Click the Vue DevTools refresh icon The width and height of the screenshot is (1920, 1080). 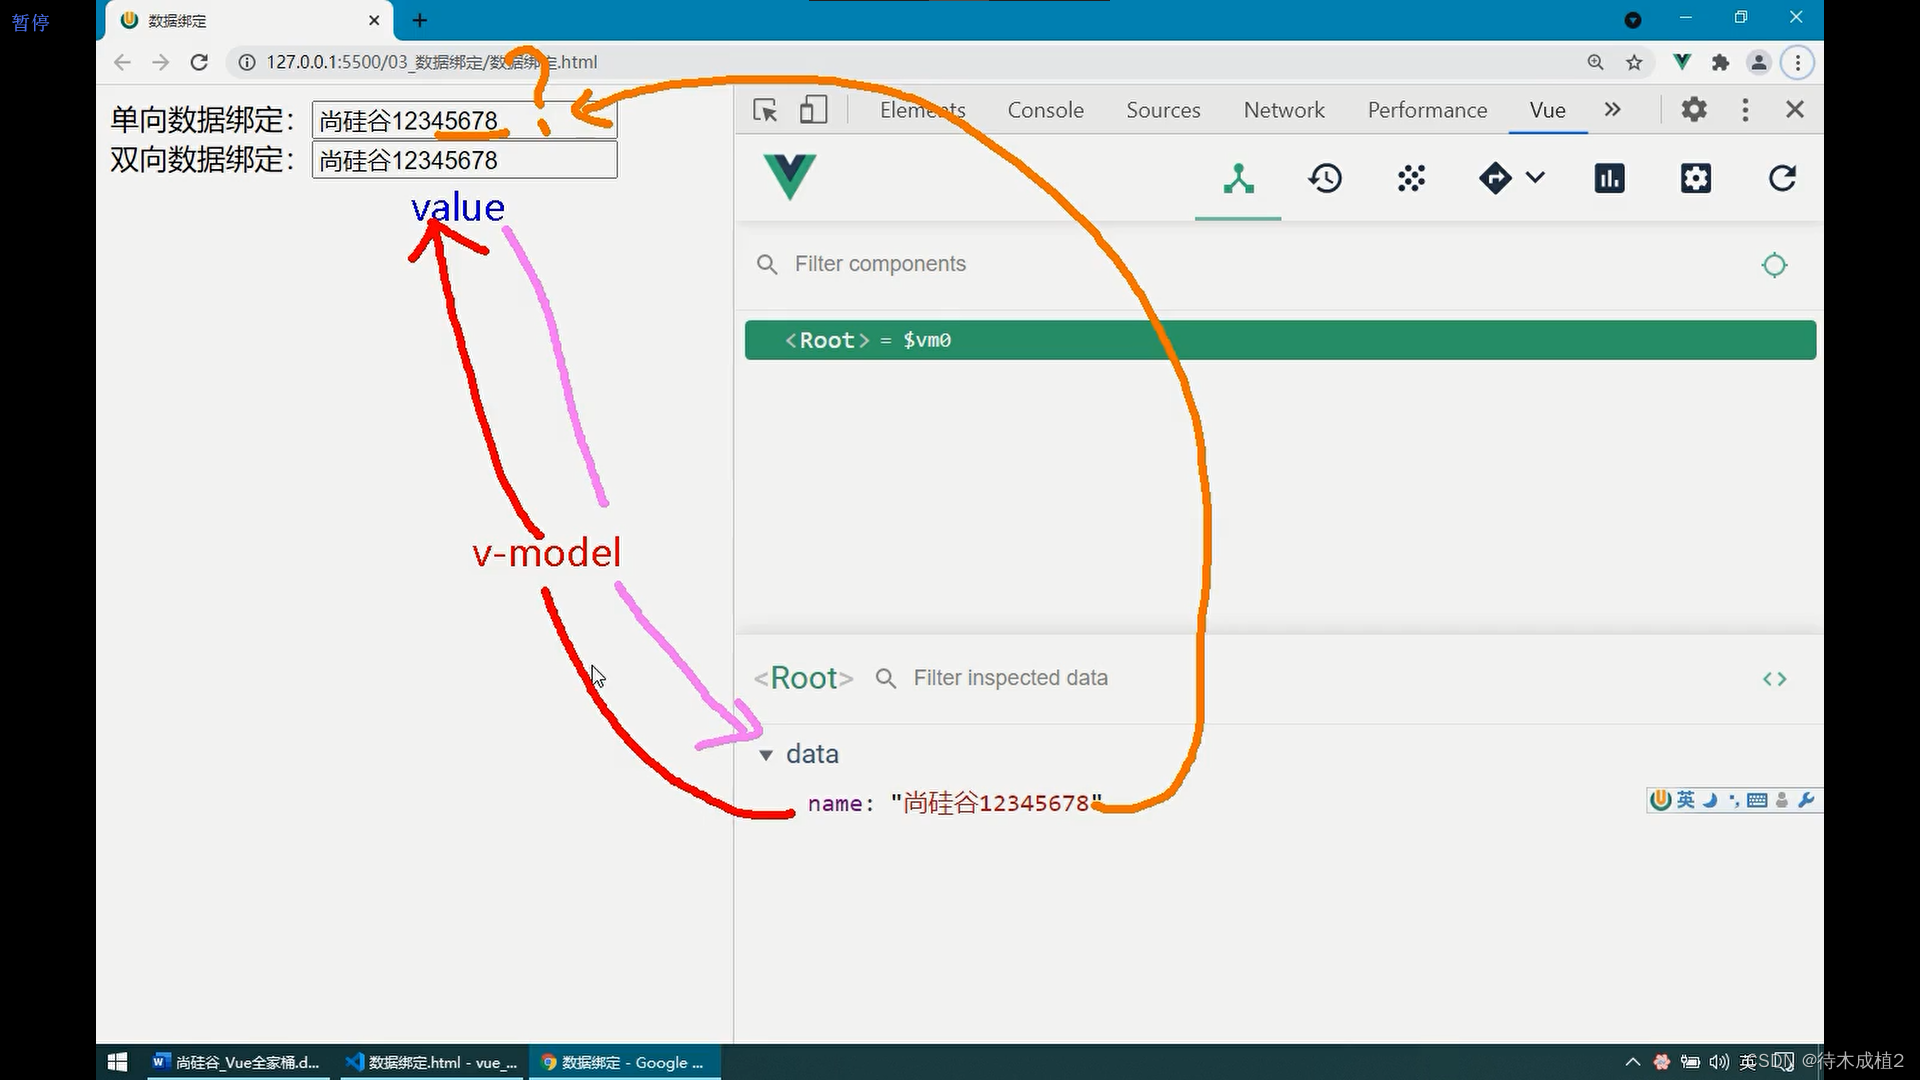tap(1783, 178)
